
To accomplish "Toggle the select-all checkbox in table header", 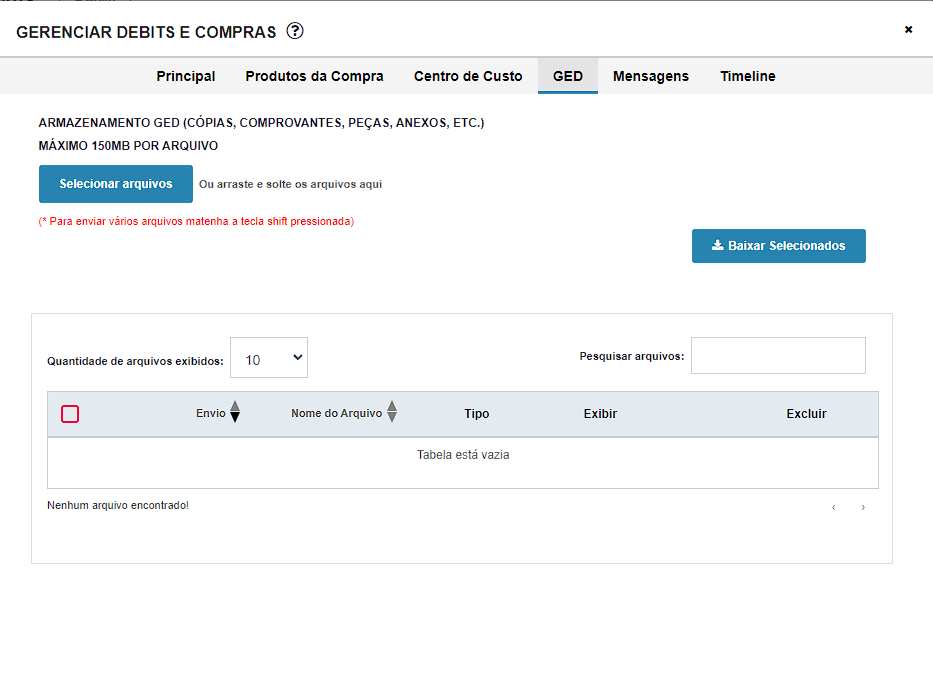I will tap(70, 414).
